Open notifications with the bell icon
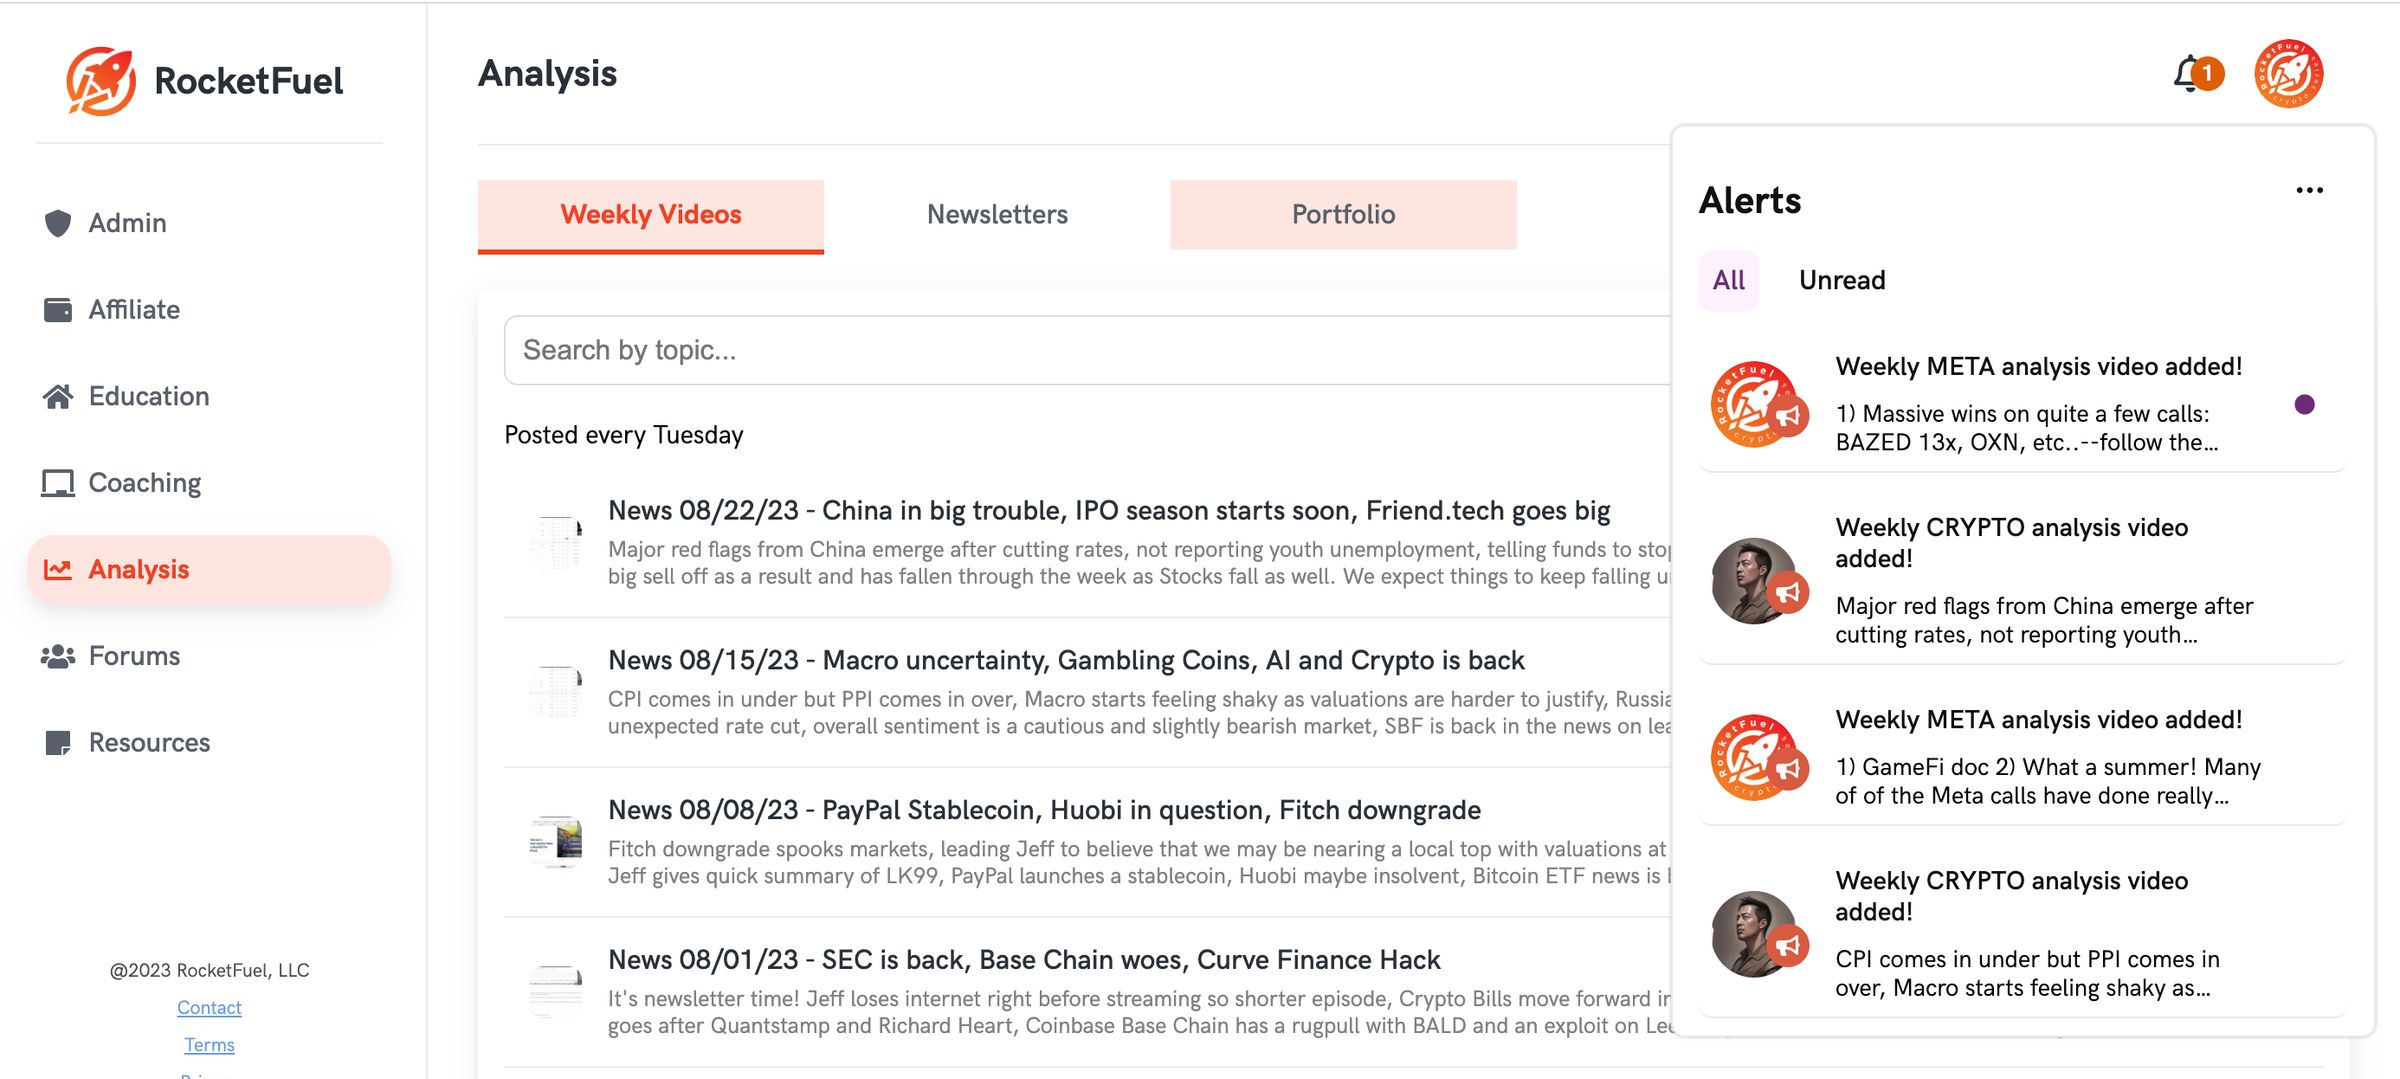The image size is (2400, 1079). [2186, 73]
